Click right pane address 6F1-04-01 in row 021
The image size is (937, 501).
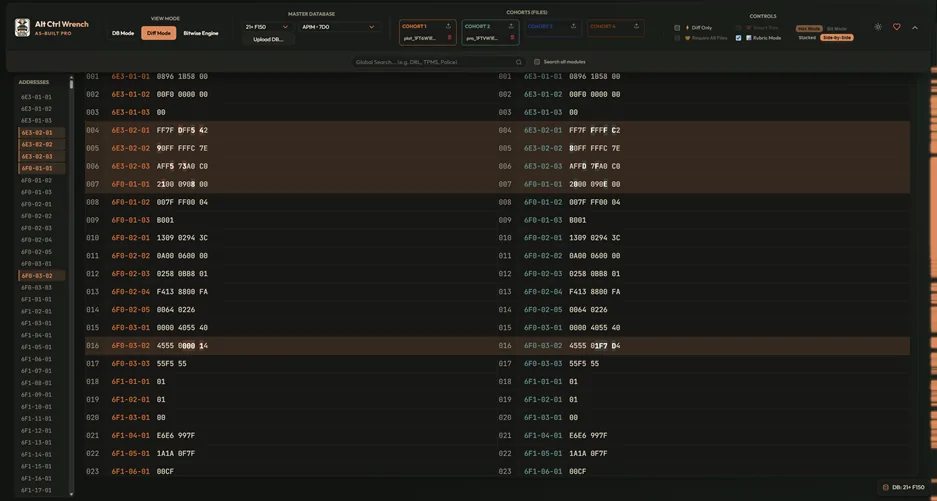pos(543,435)
